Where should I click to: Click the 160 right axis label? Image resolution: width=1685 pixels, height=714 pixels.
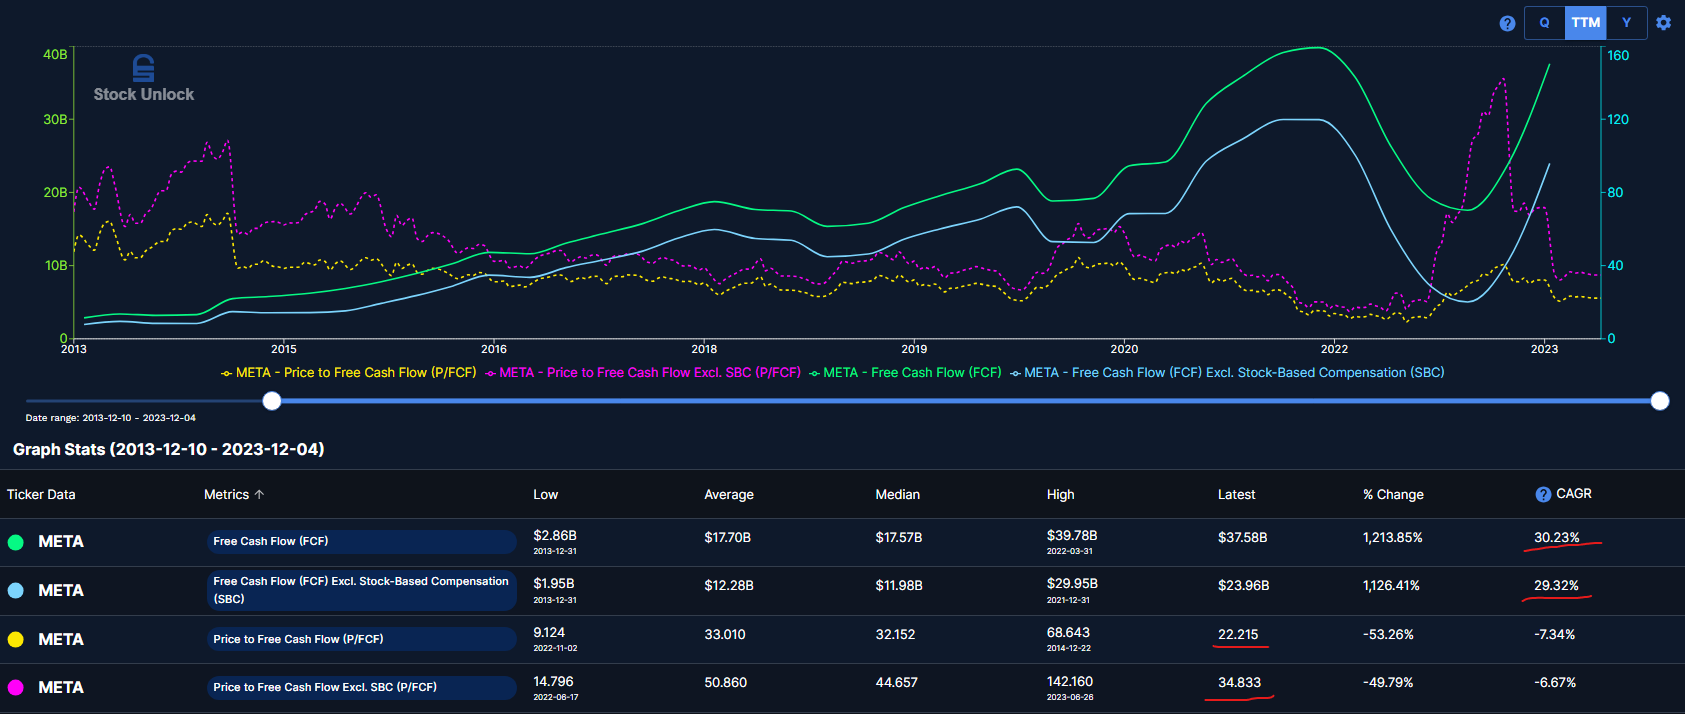click(1618, 55)
